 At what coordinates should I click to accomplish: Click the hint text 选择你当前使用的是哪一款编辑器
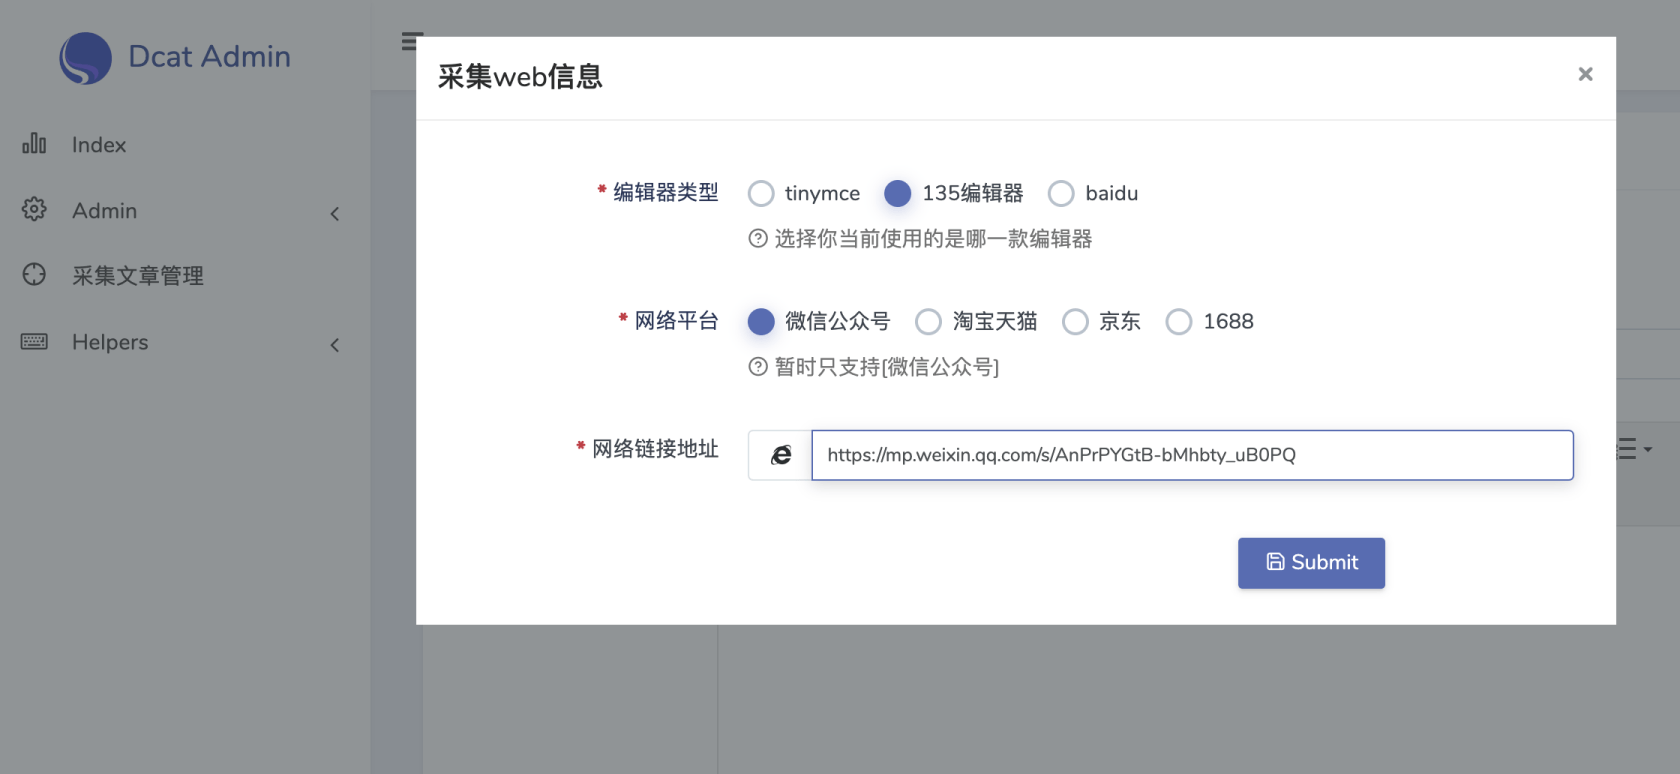click(x=933, y=239)
